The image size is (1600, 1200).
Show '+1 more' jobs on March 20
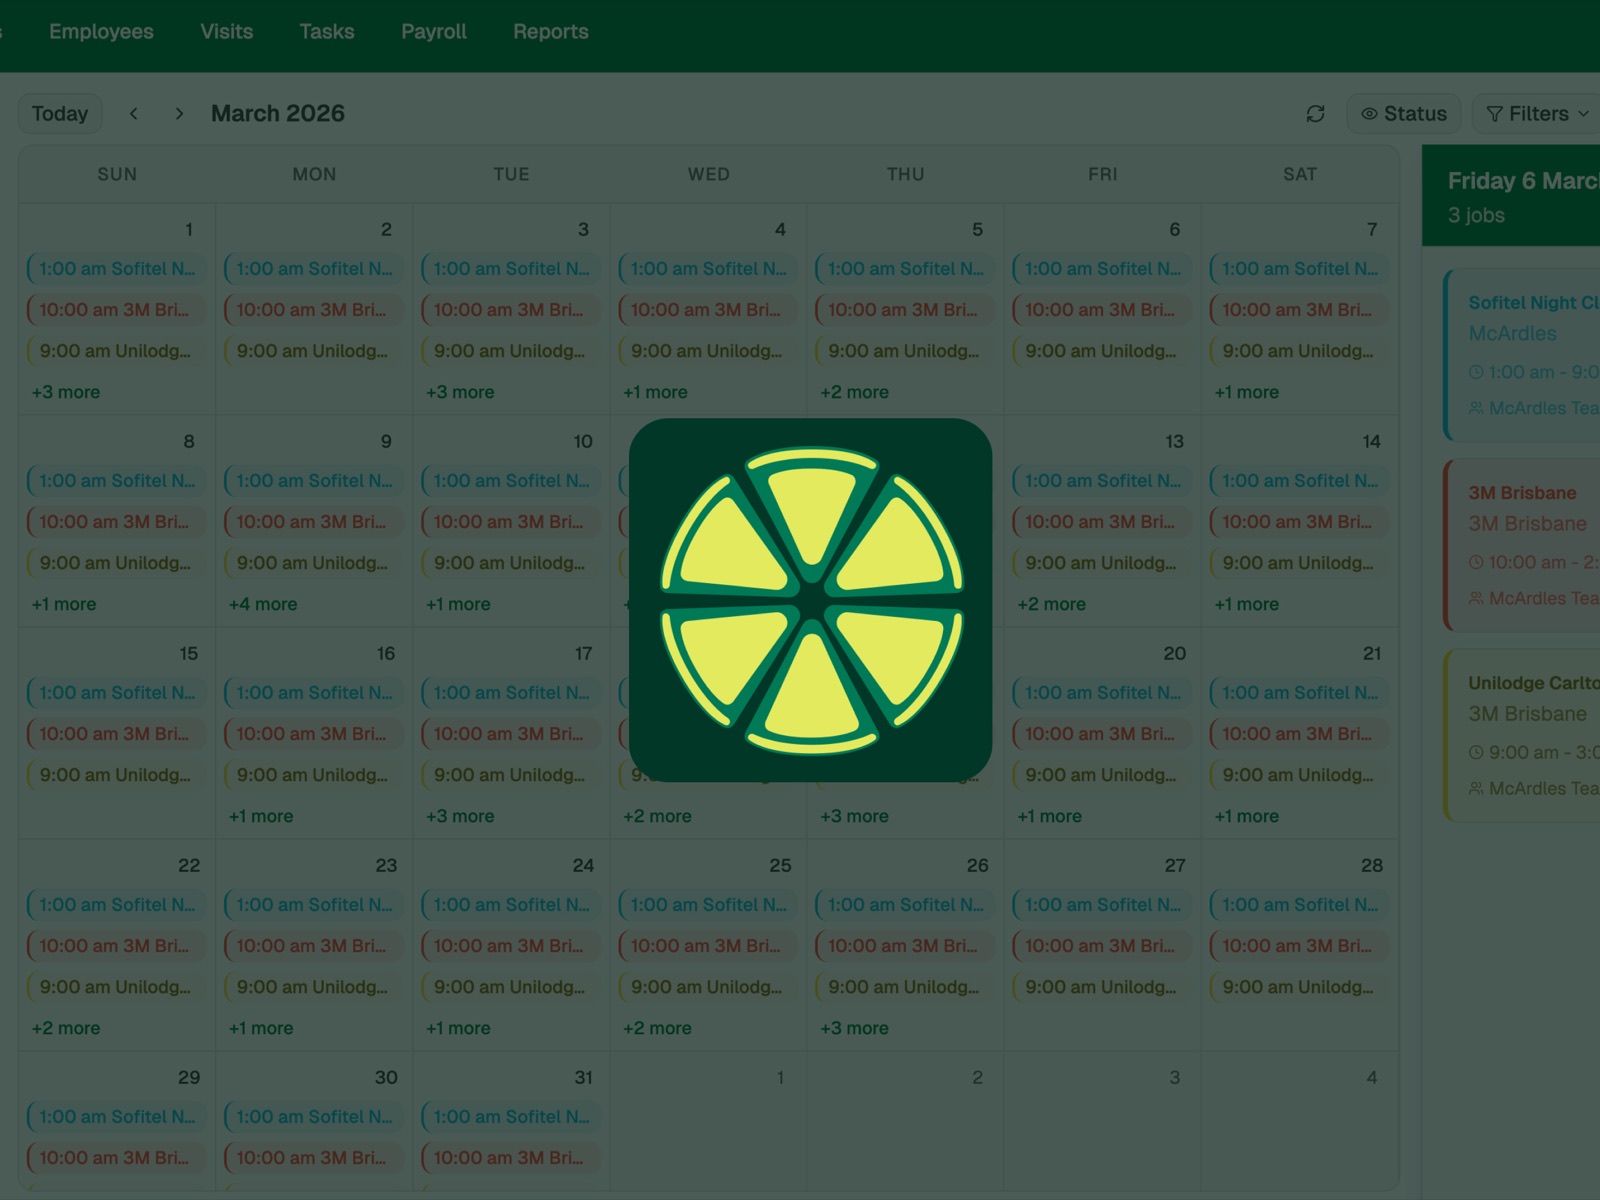pyautogui.click(x=1049, y=816)
